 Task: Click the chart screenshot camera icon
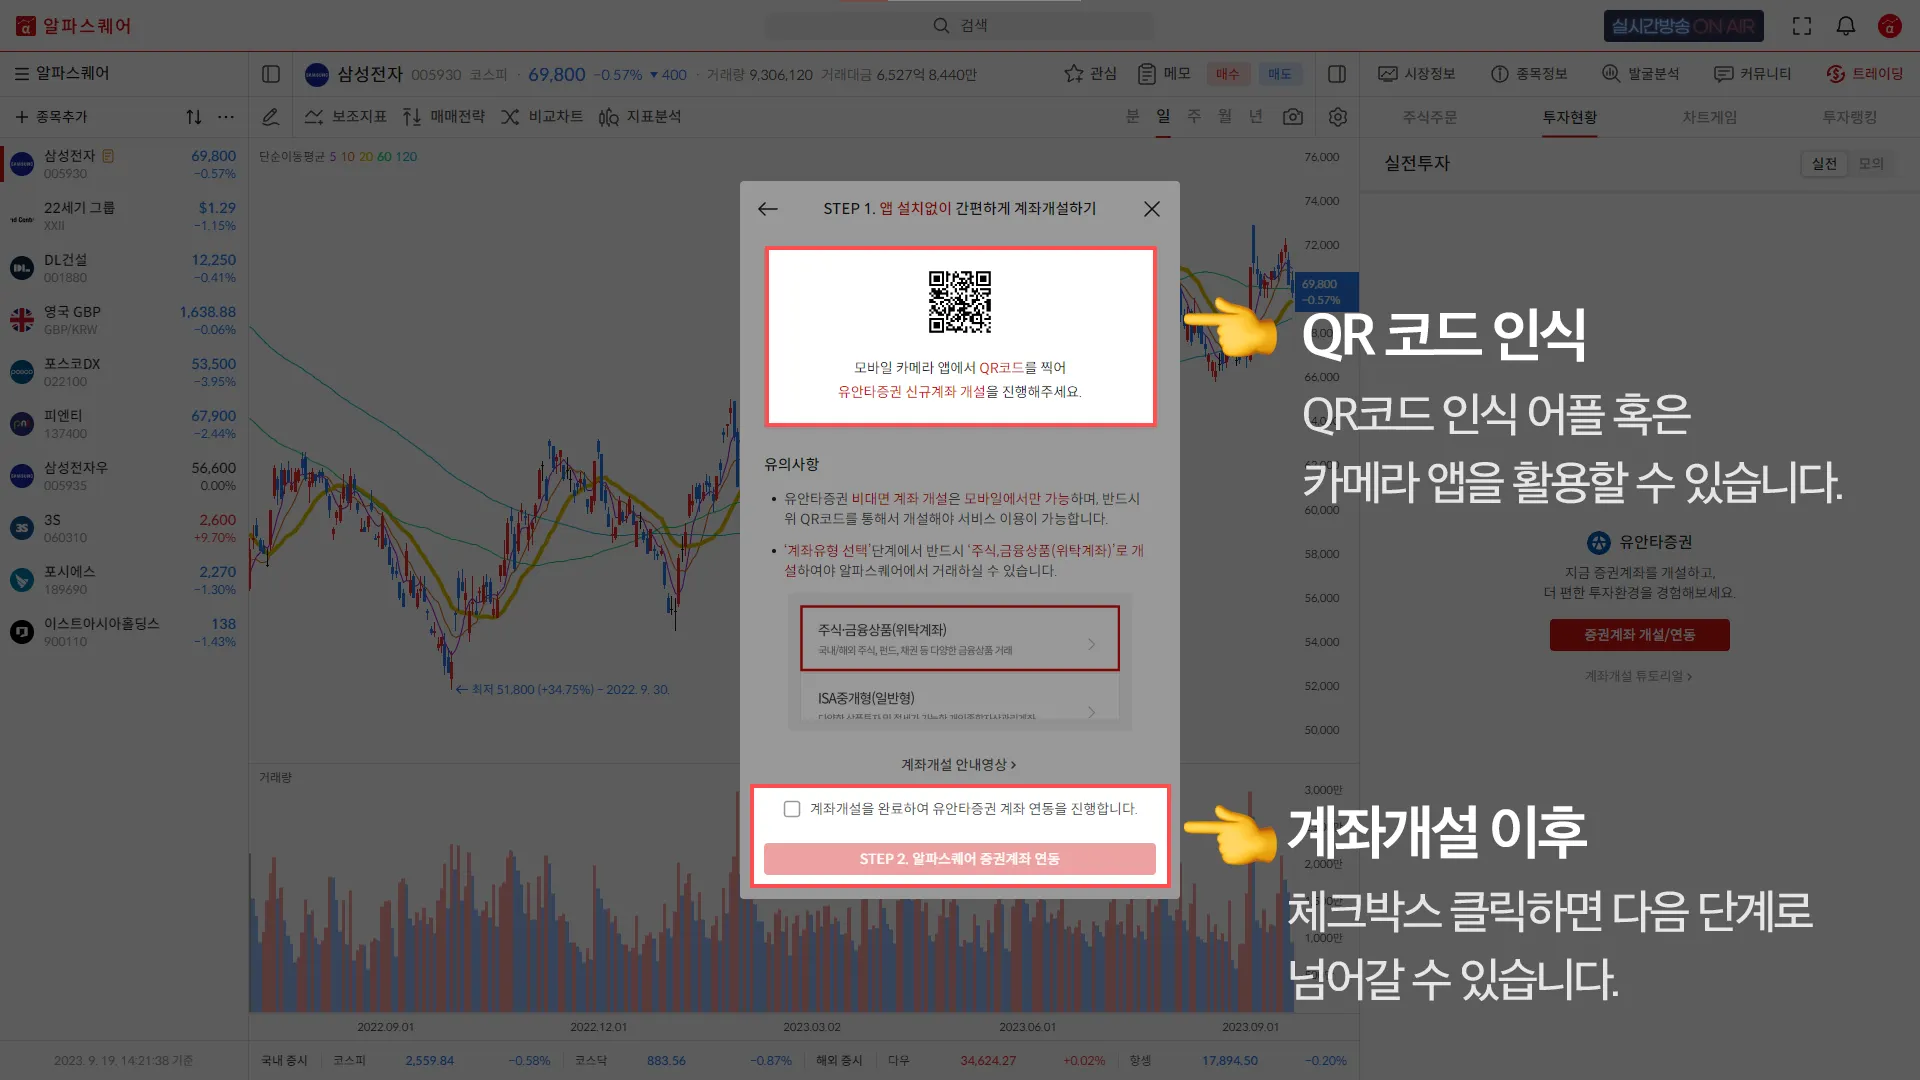point(1293,117)
